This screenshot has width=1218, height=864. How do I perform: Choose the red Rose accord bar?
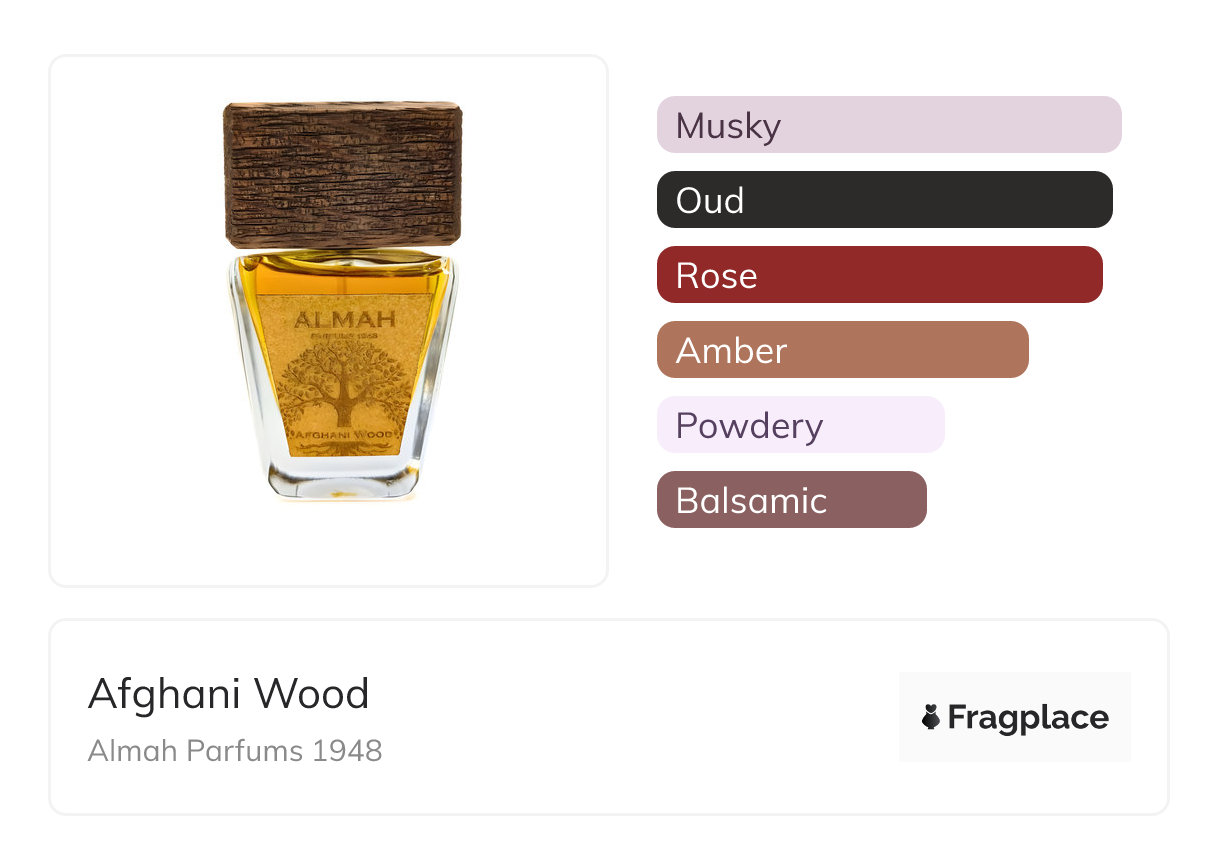(880, 275)
